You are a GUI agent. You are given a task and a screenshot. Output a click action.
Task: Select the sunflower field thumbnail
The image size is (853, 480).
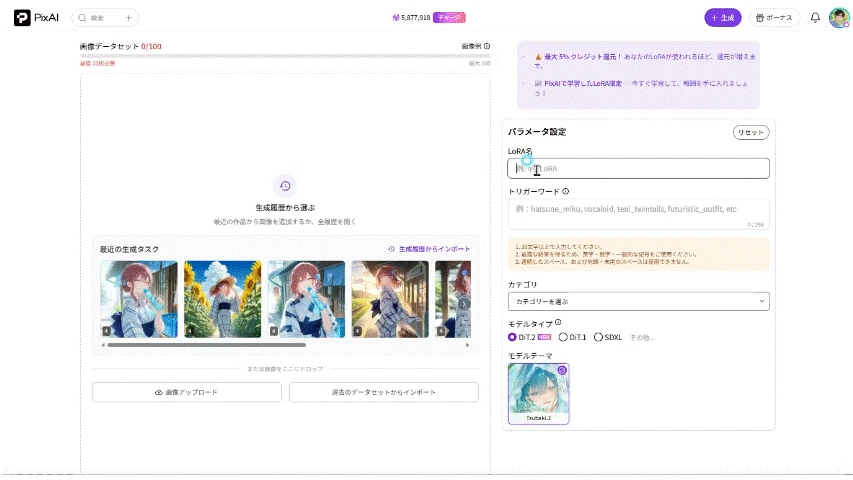[x=222, y=299]
